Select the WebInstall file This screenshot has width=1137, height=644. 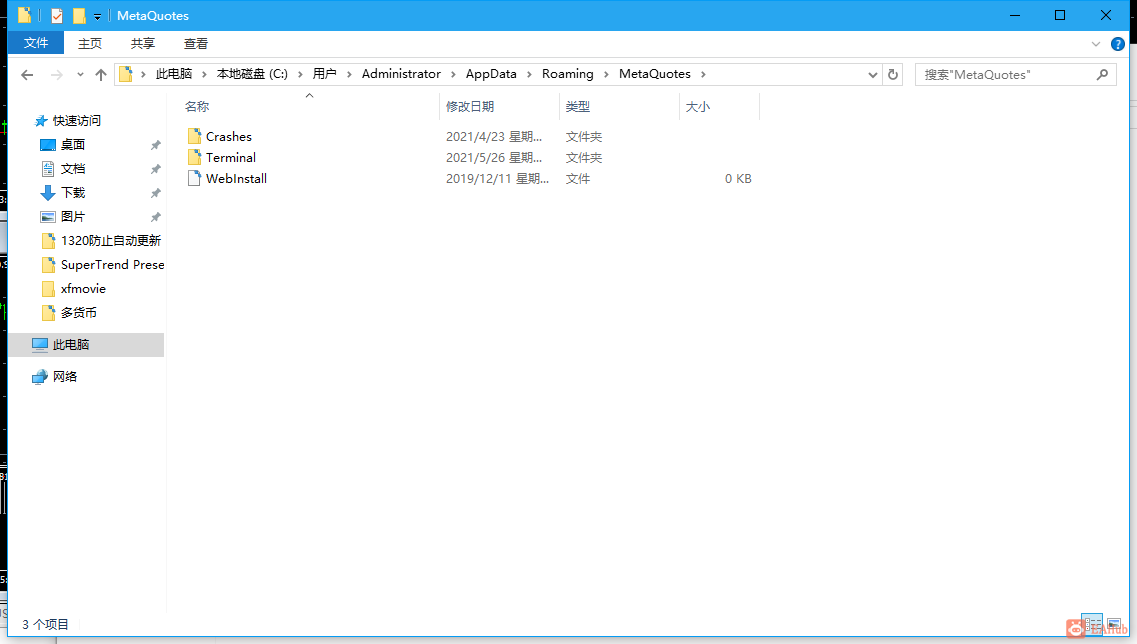click(236, 178)
